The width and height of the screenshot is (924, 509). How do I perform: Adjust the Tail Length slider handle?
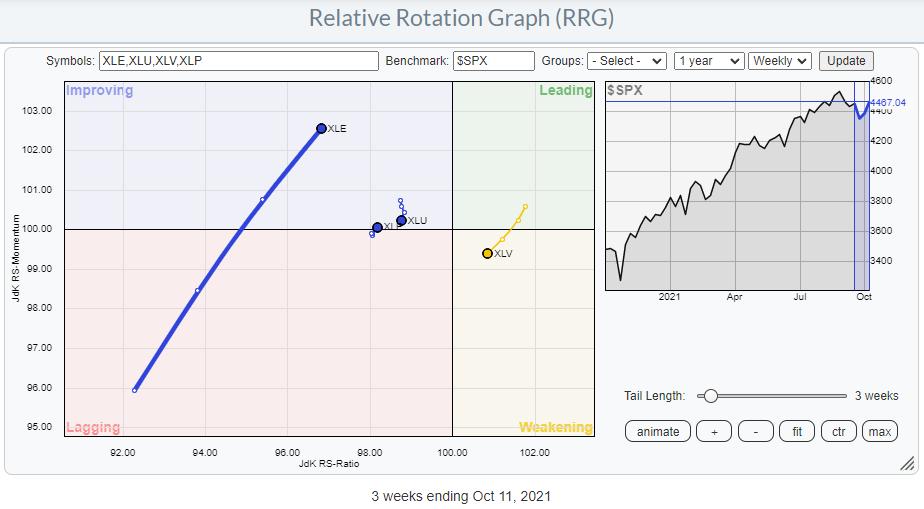click(x=710, y=396)
